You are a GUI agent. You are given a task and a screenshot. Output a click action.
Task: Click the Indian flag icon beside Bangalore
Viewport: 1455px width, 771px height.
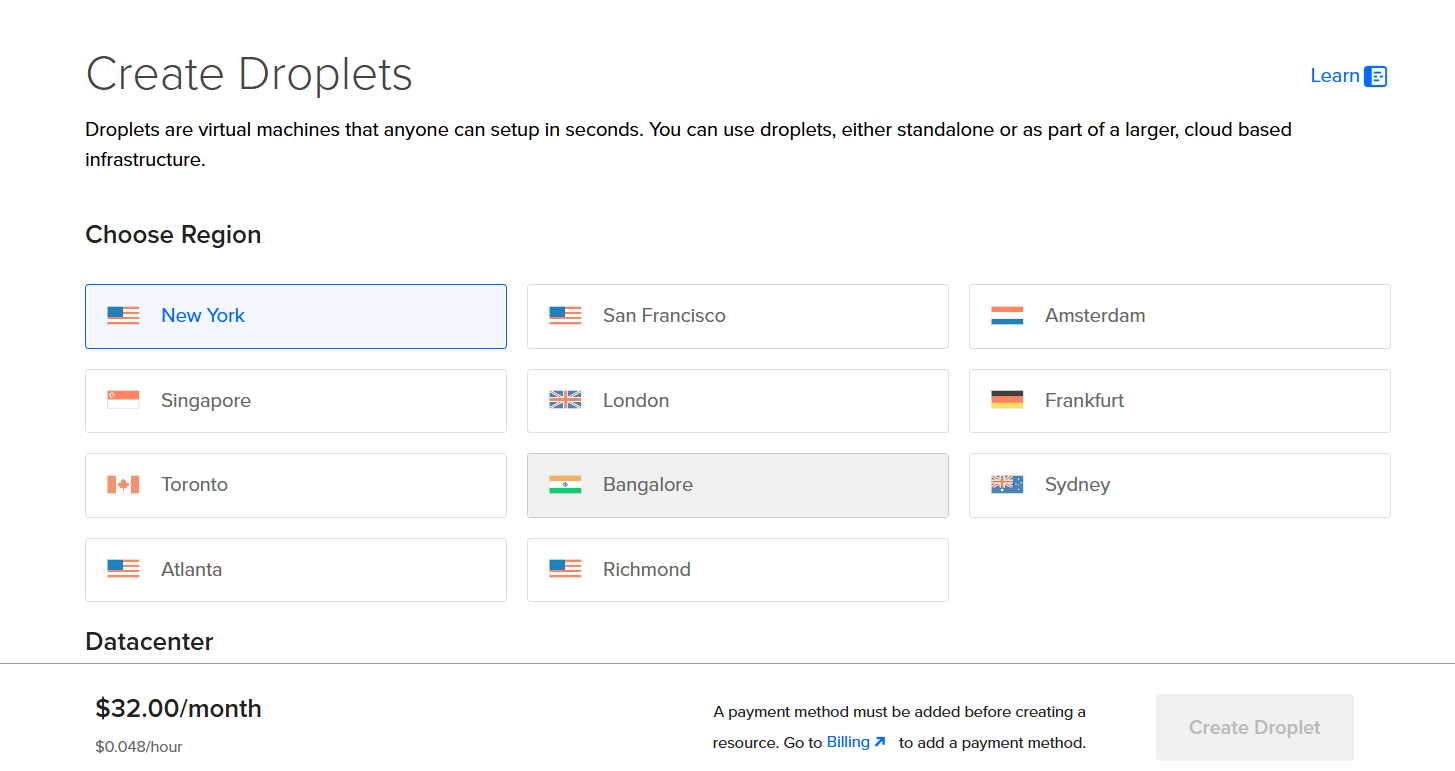(565, 485)
